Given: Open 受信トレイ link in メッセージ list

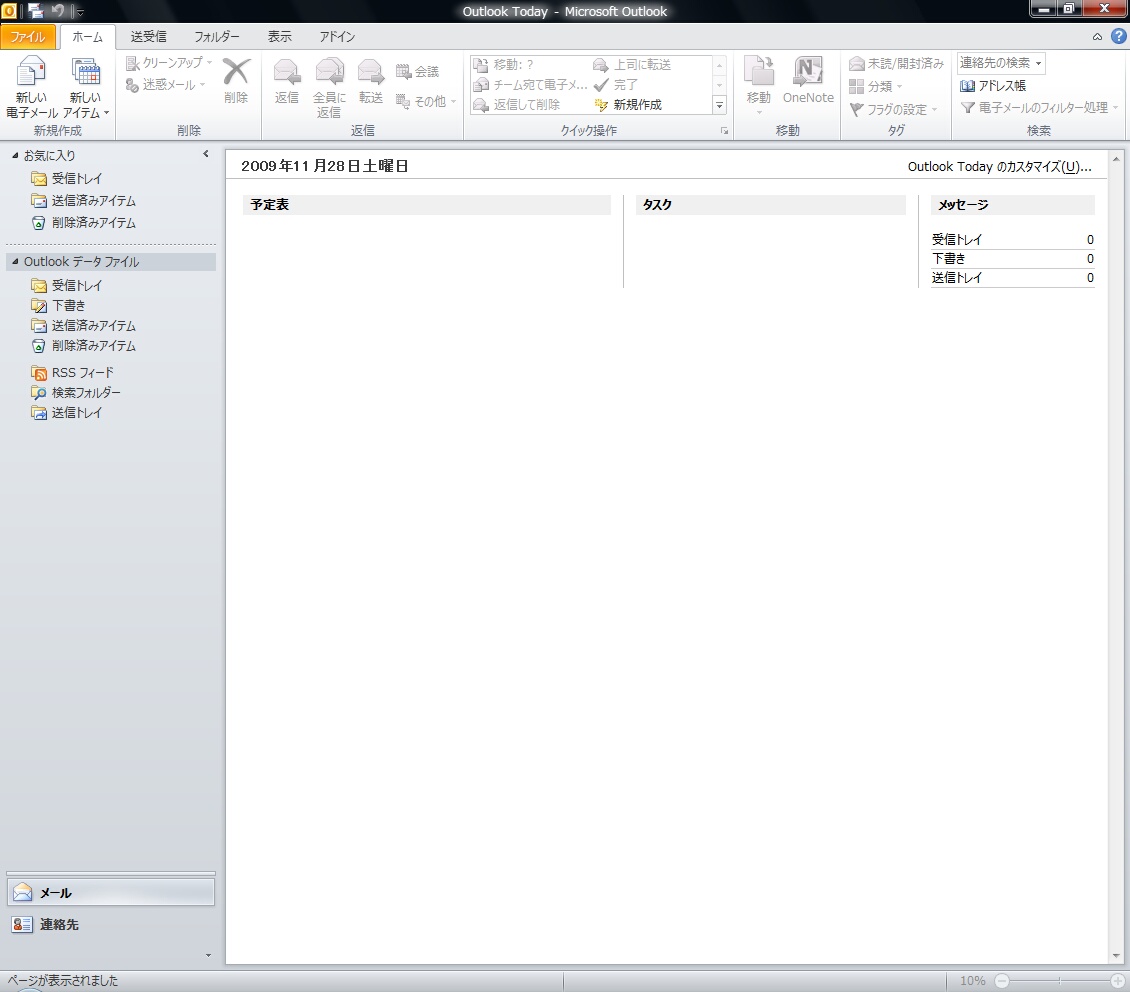Looking at the screenshot, I should [956, 240].
